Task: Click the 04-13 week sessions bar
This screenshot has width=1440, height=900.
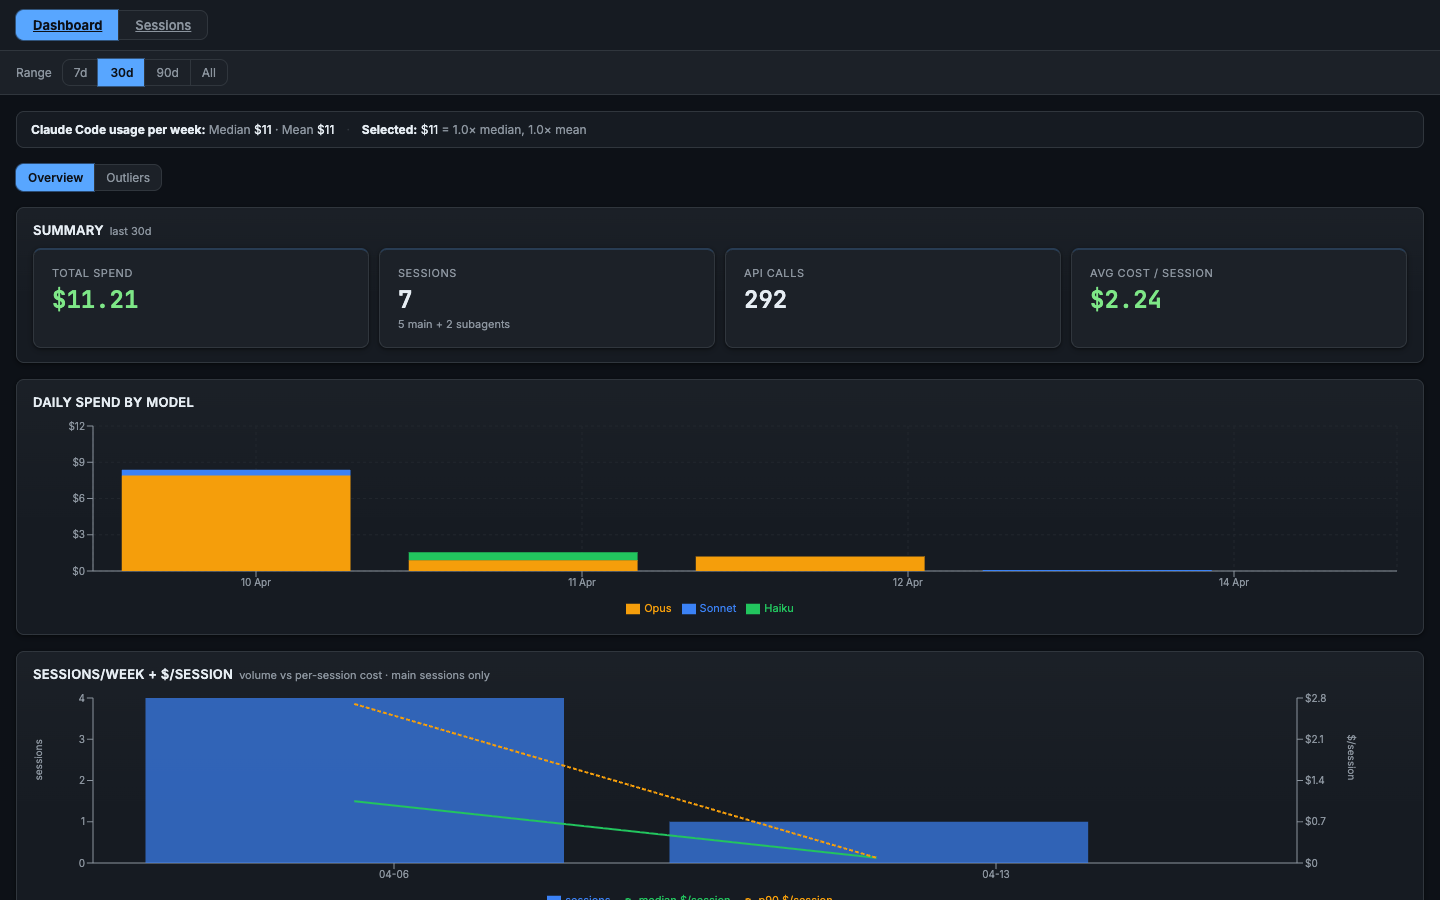Action: [x=878, y=842]
